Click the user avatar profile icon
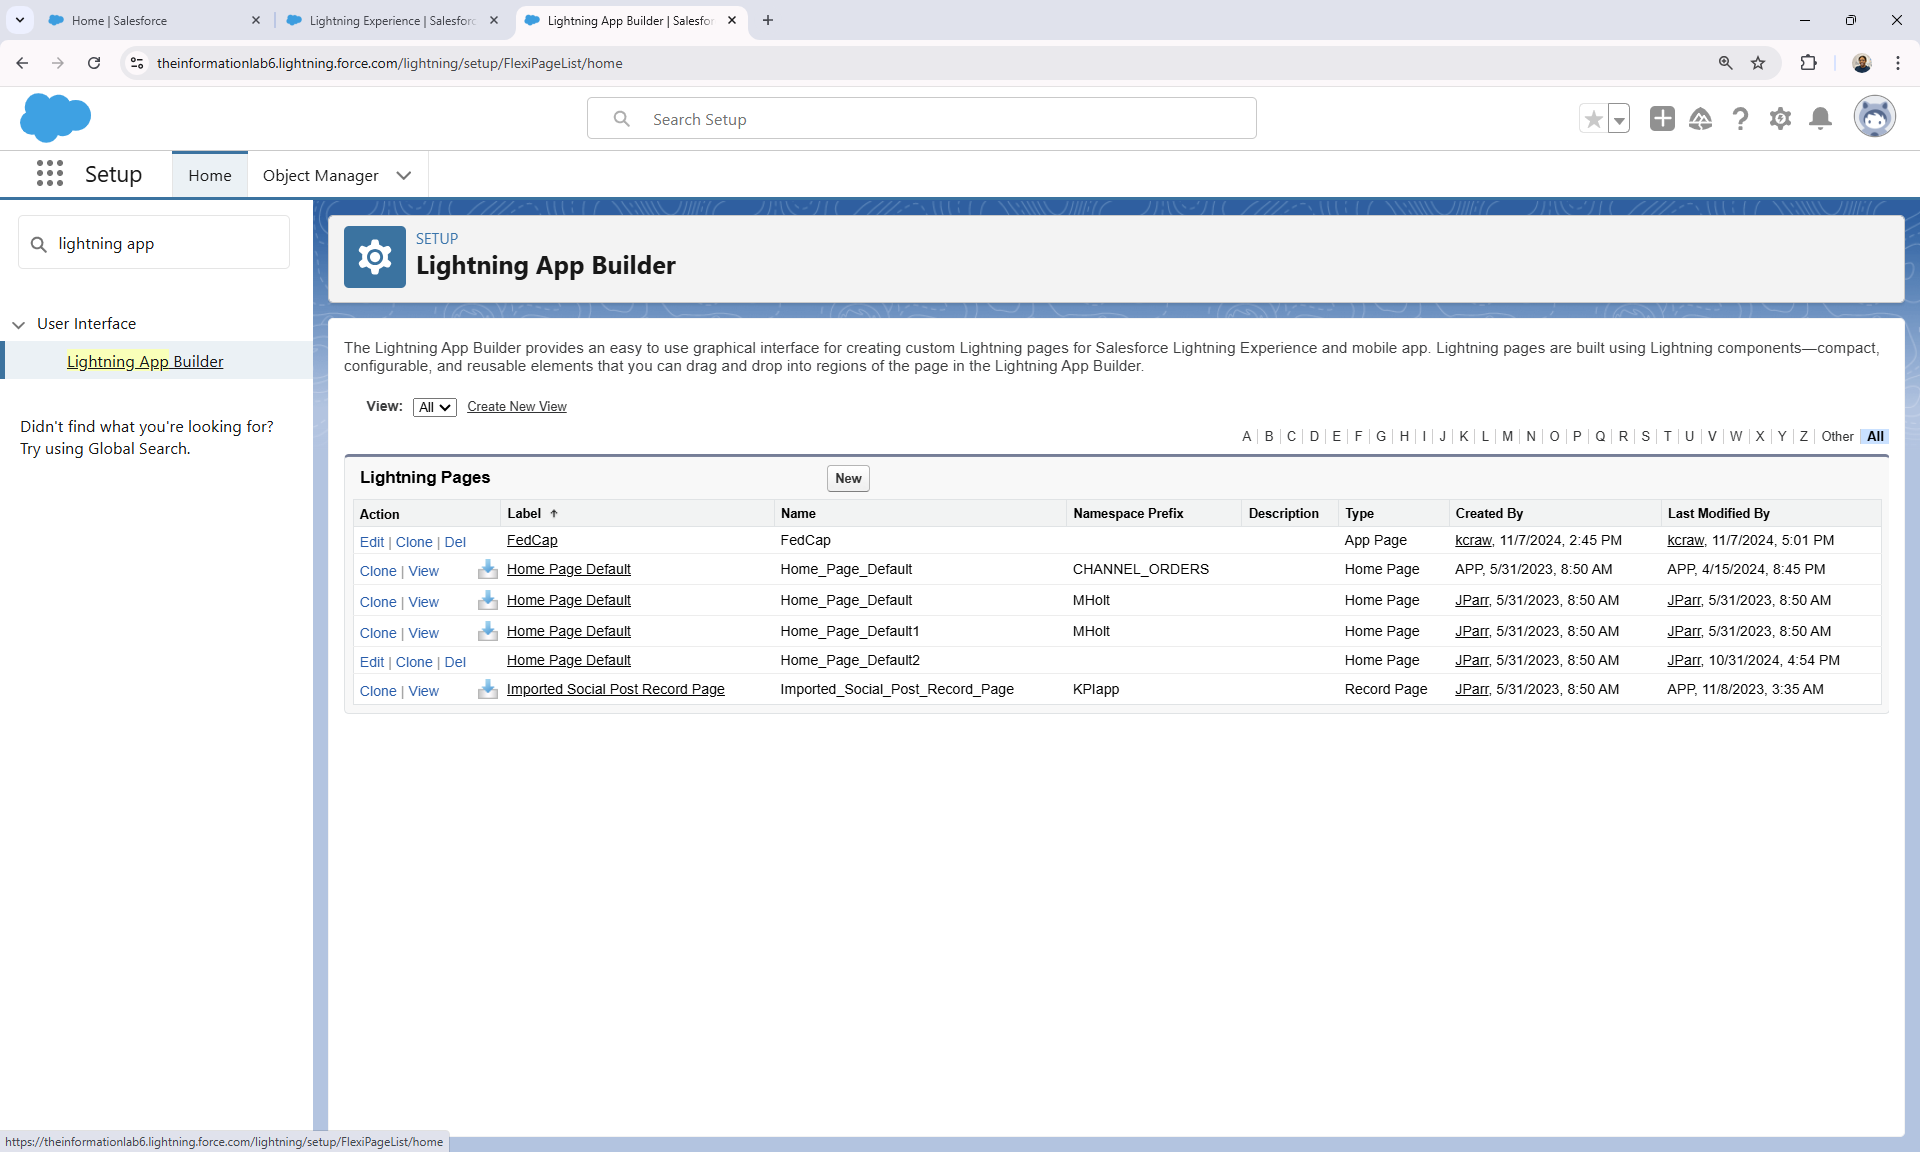 point(1873,118)
